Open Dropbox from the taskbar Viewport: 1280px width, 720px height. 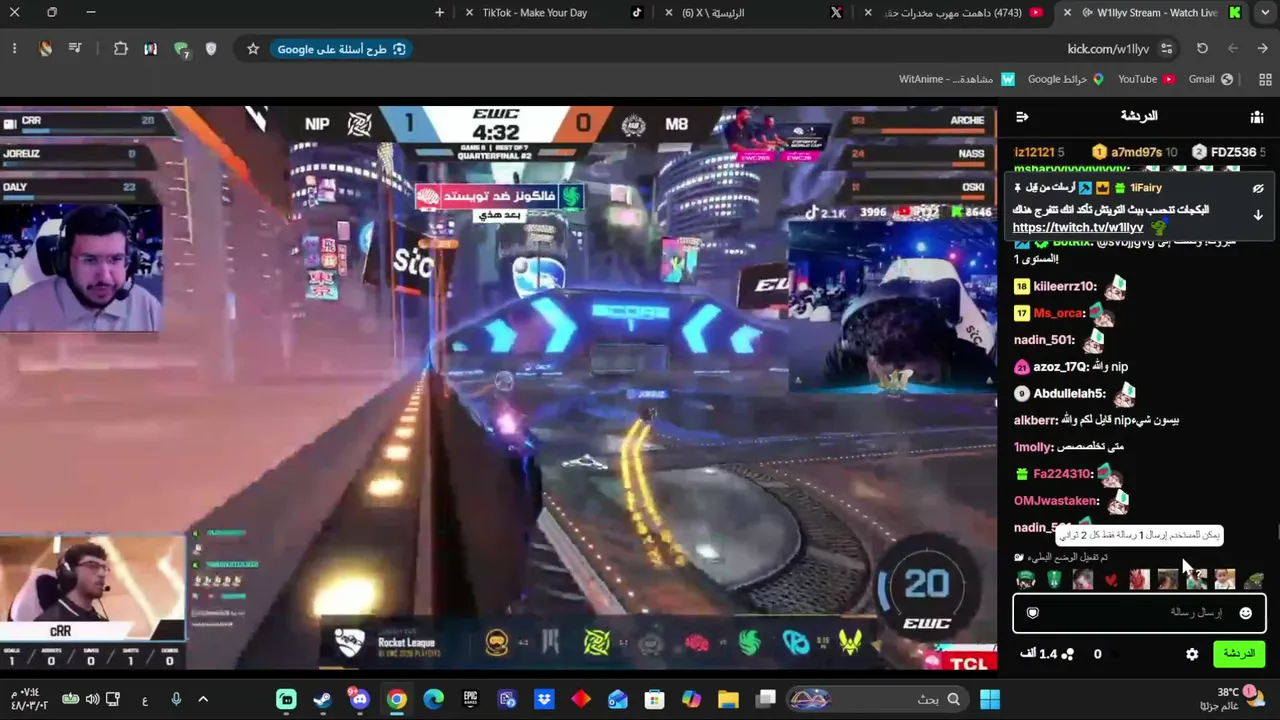544,699
